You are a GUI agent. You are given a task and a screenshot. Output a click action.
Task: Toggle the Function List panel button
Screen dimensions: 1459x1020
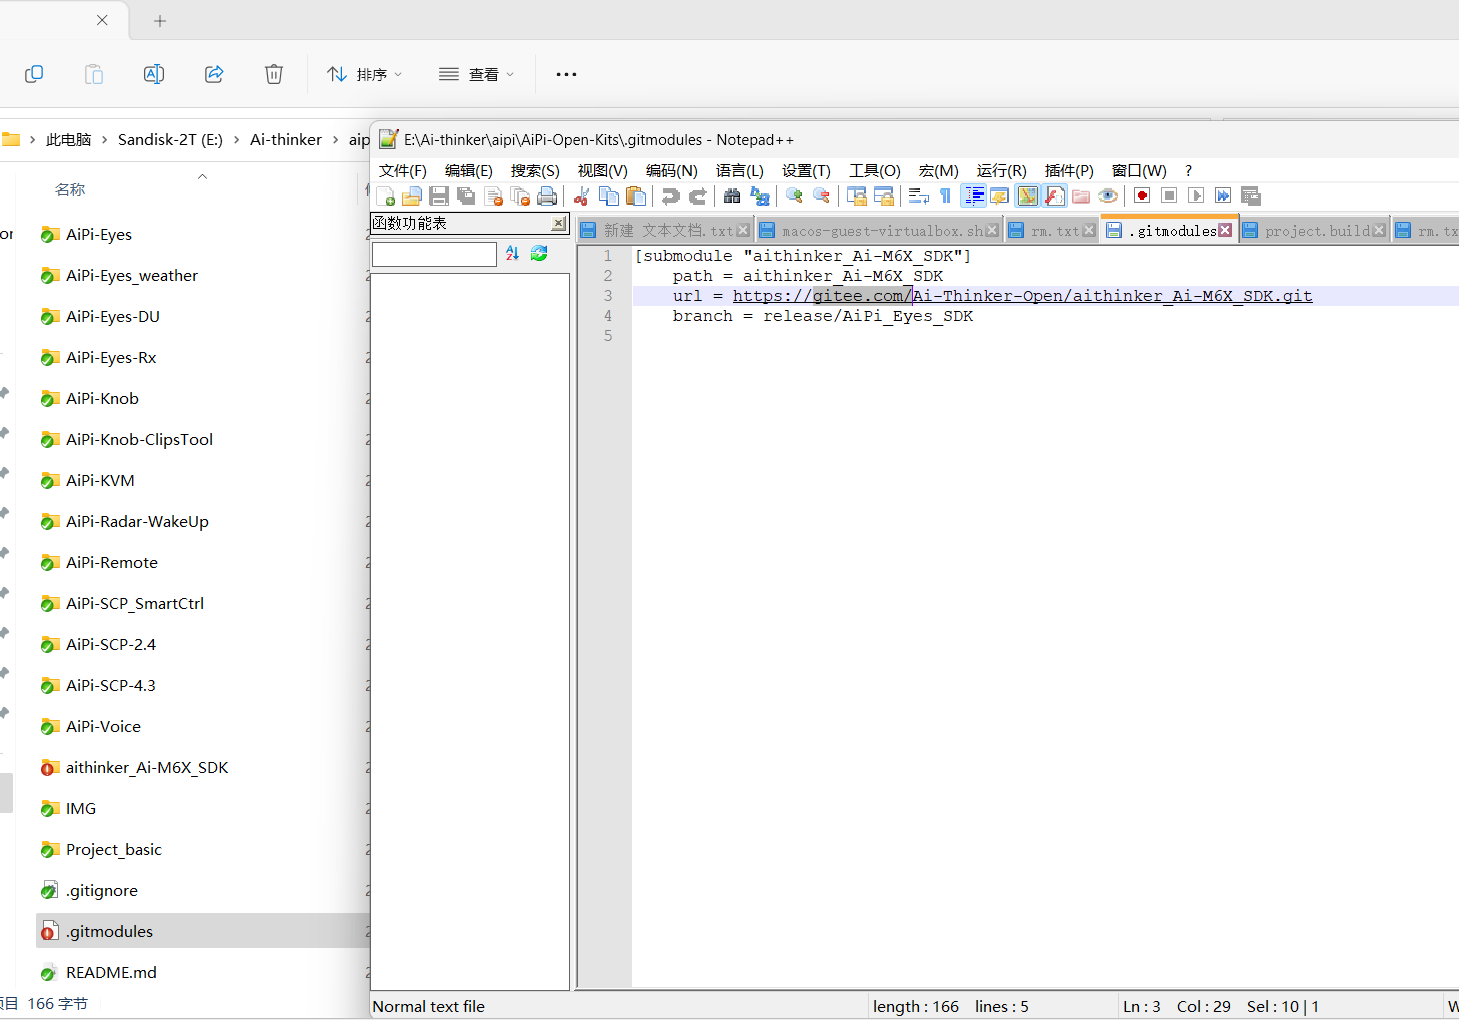pyautogui.click(x=1054, y=196)
